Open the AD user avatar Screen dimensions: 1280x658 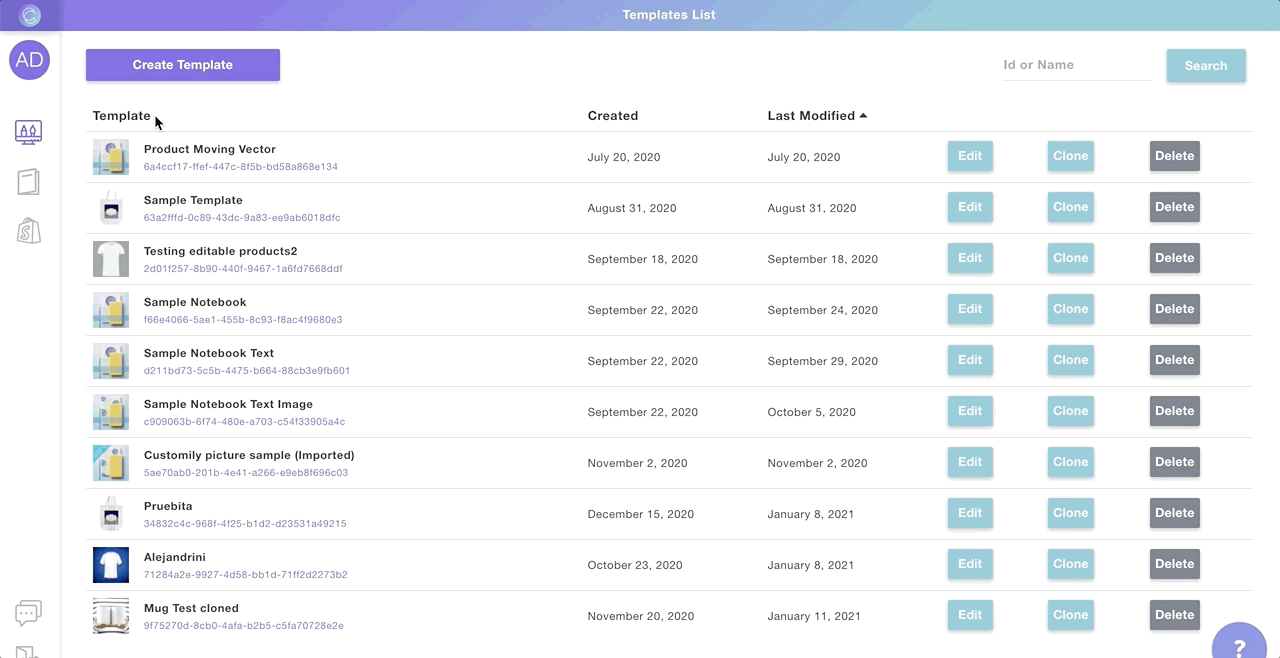click(29, 60)
